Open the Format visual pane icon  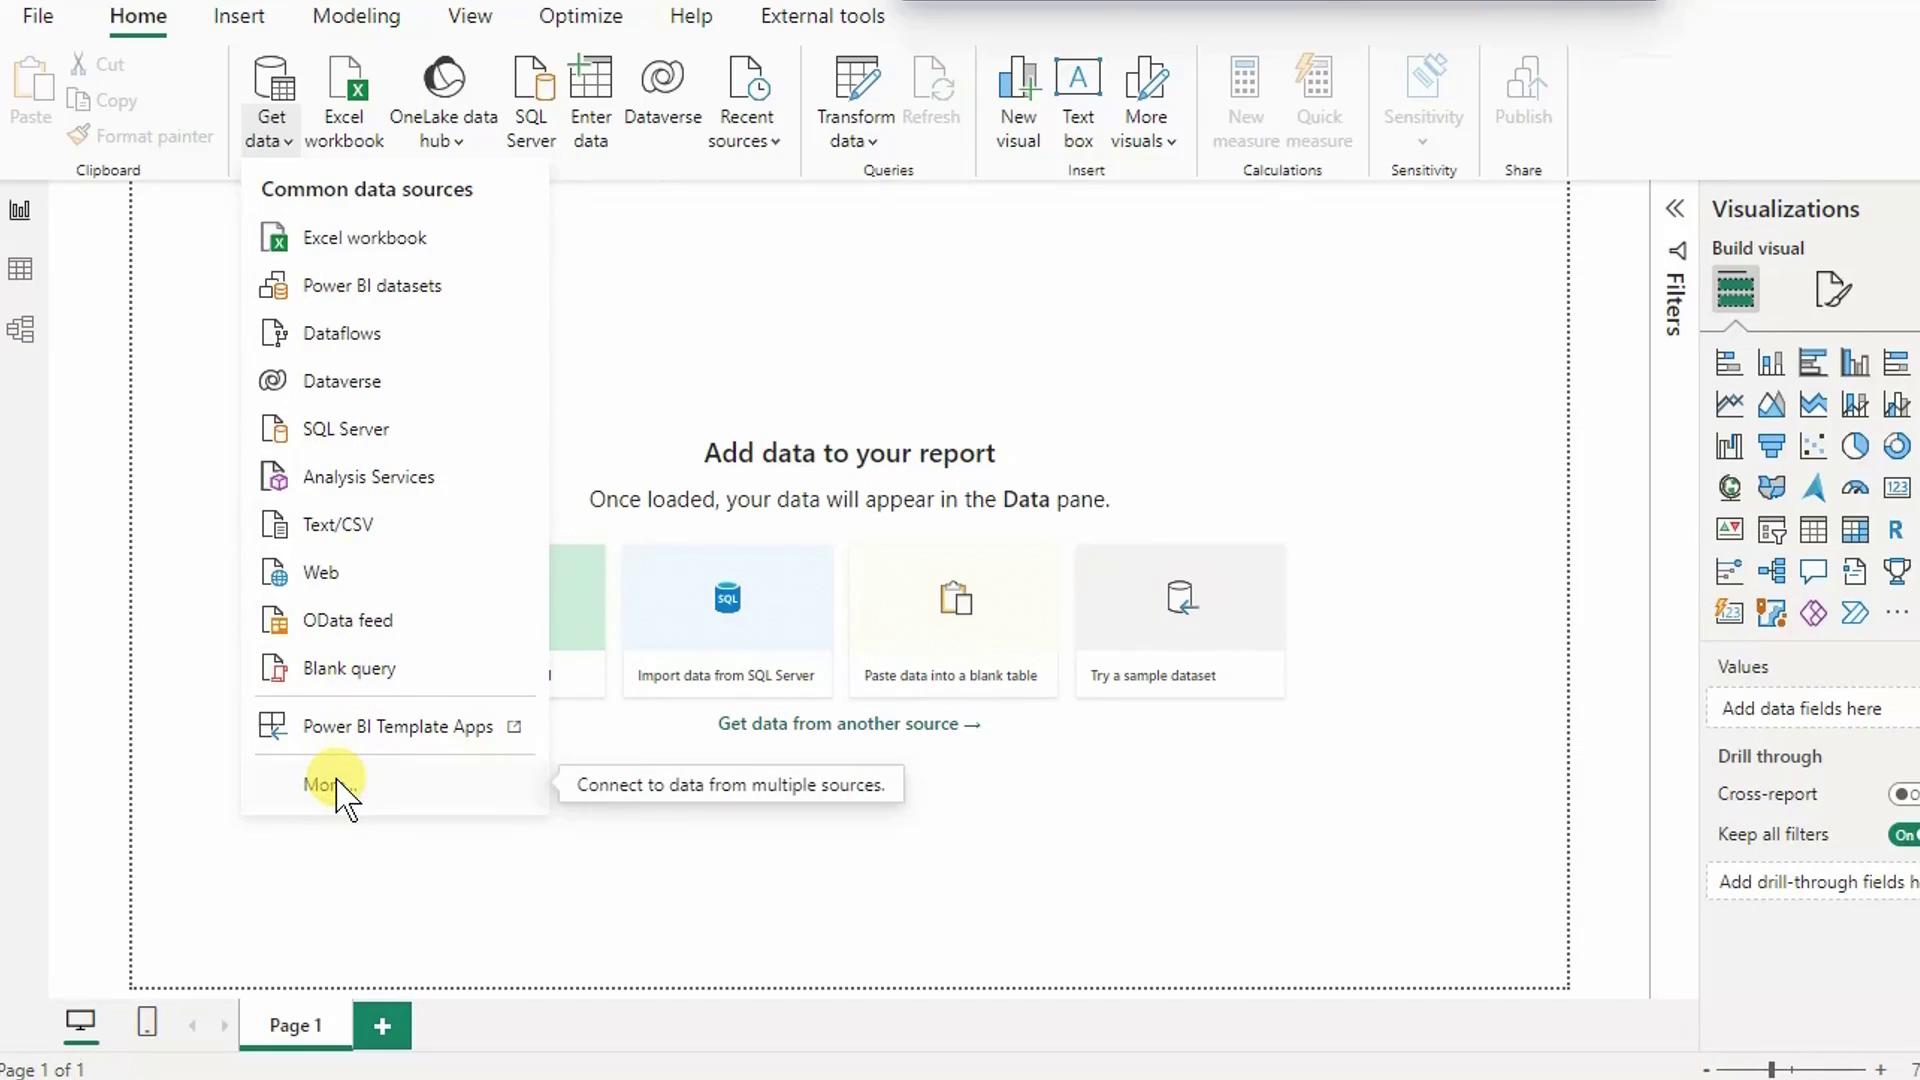pos(1832,290)
